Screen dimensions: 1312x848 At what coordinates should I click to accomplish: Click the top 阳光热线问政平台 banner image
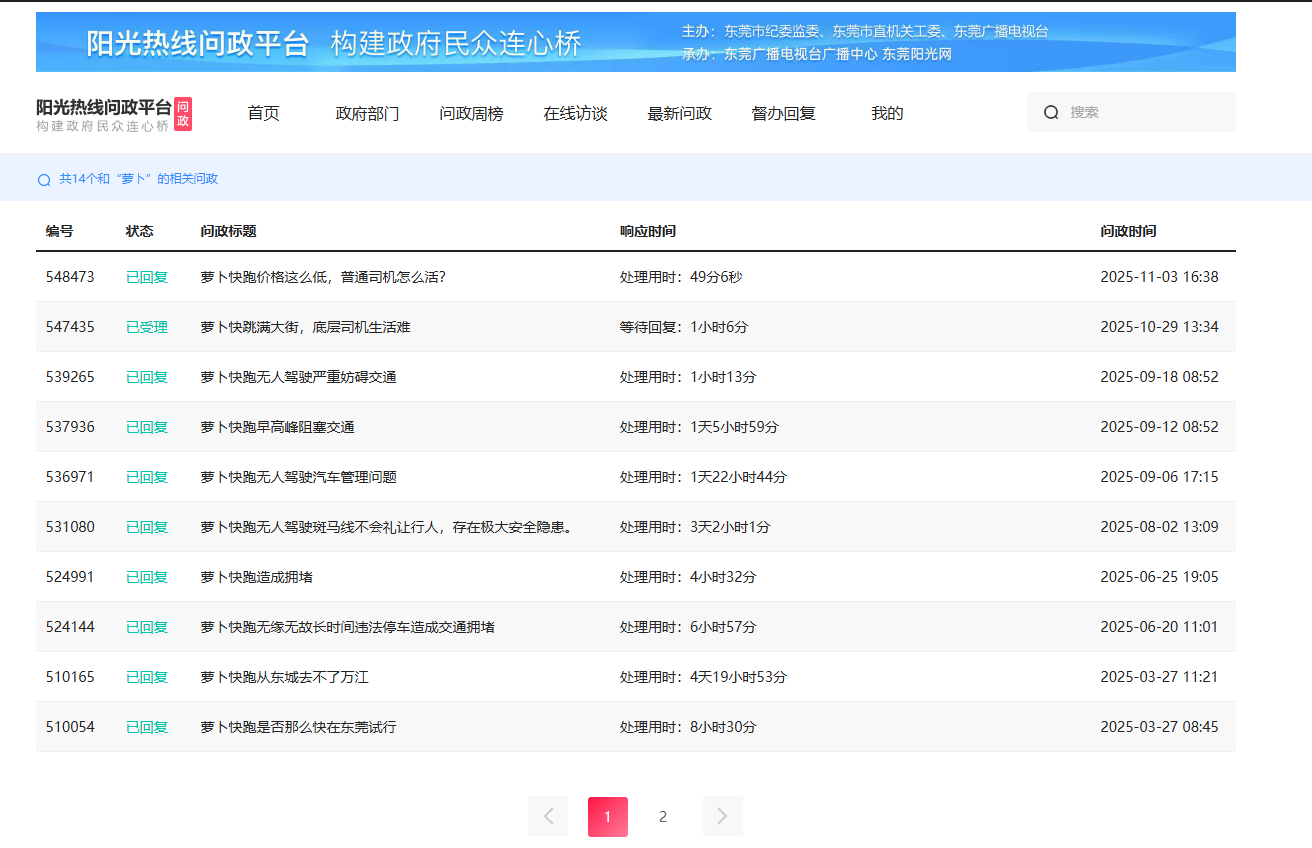635,42
